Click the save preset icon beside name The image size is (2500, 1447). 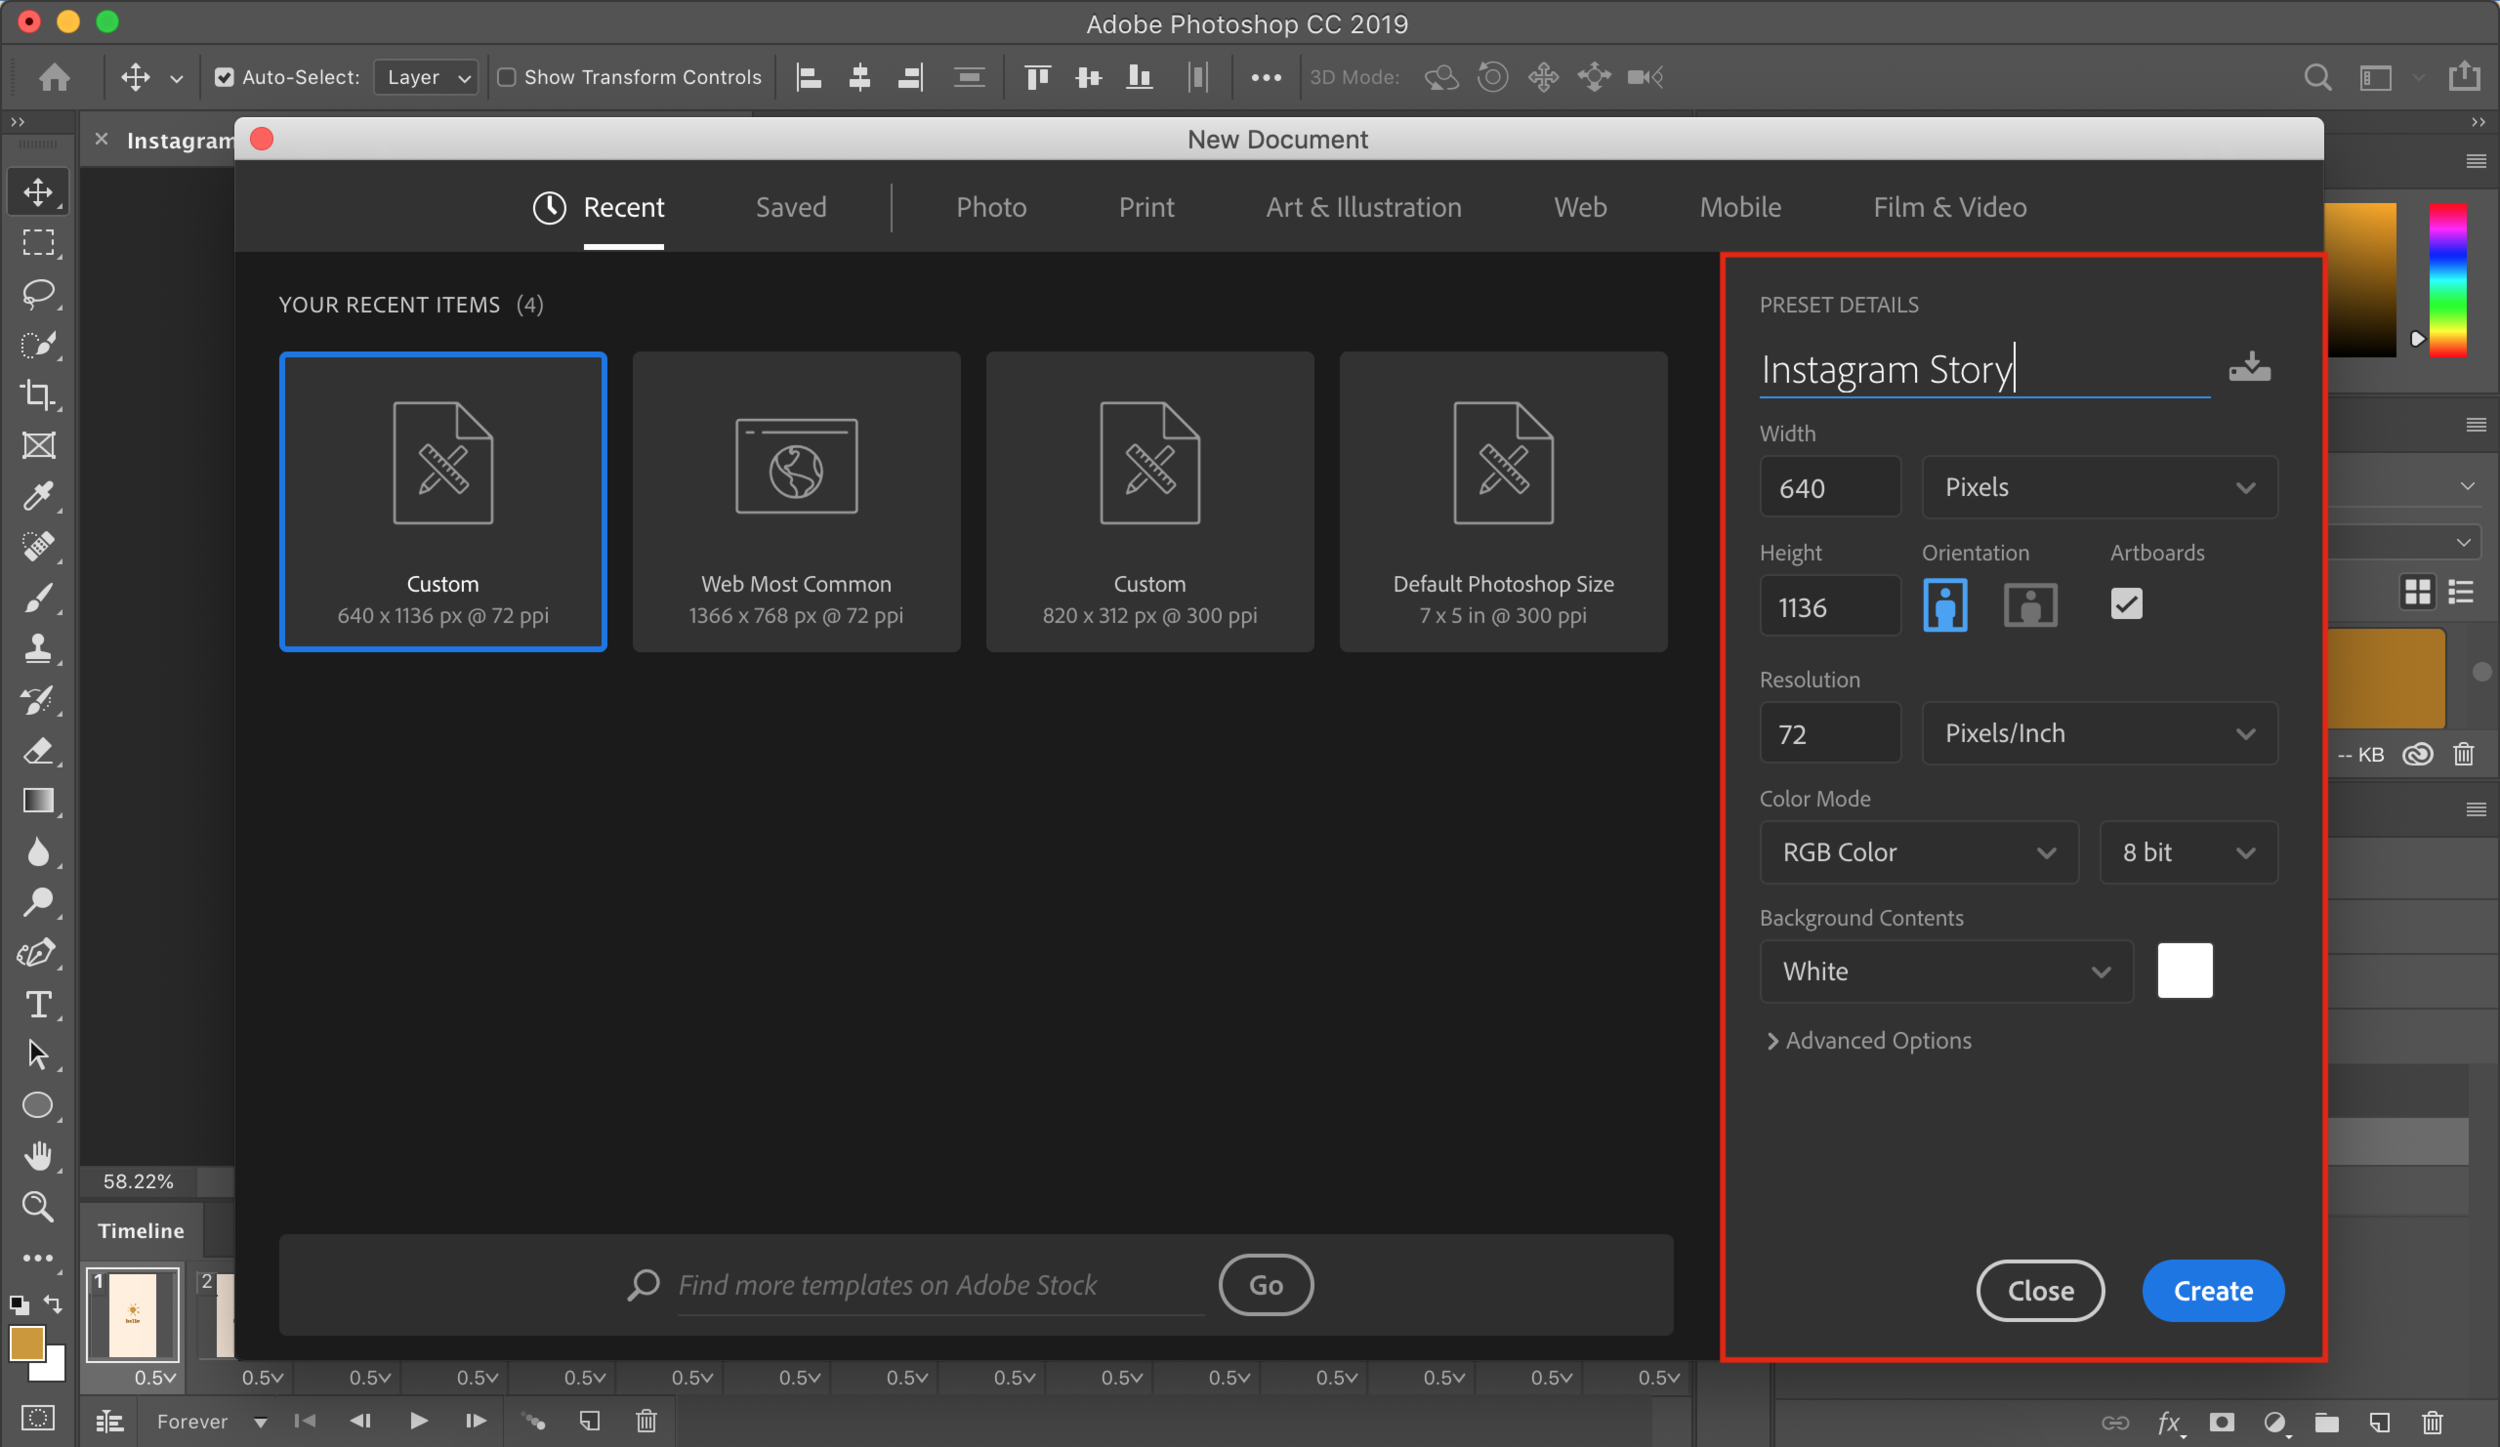(2249, 367)
